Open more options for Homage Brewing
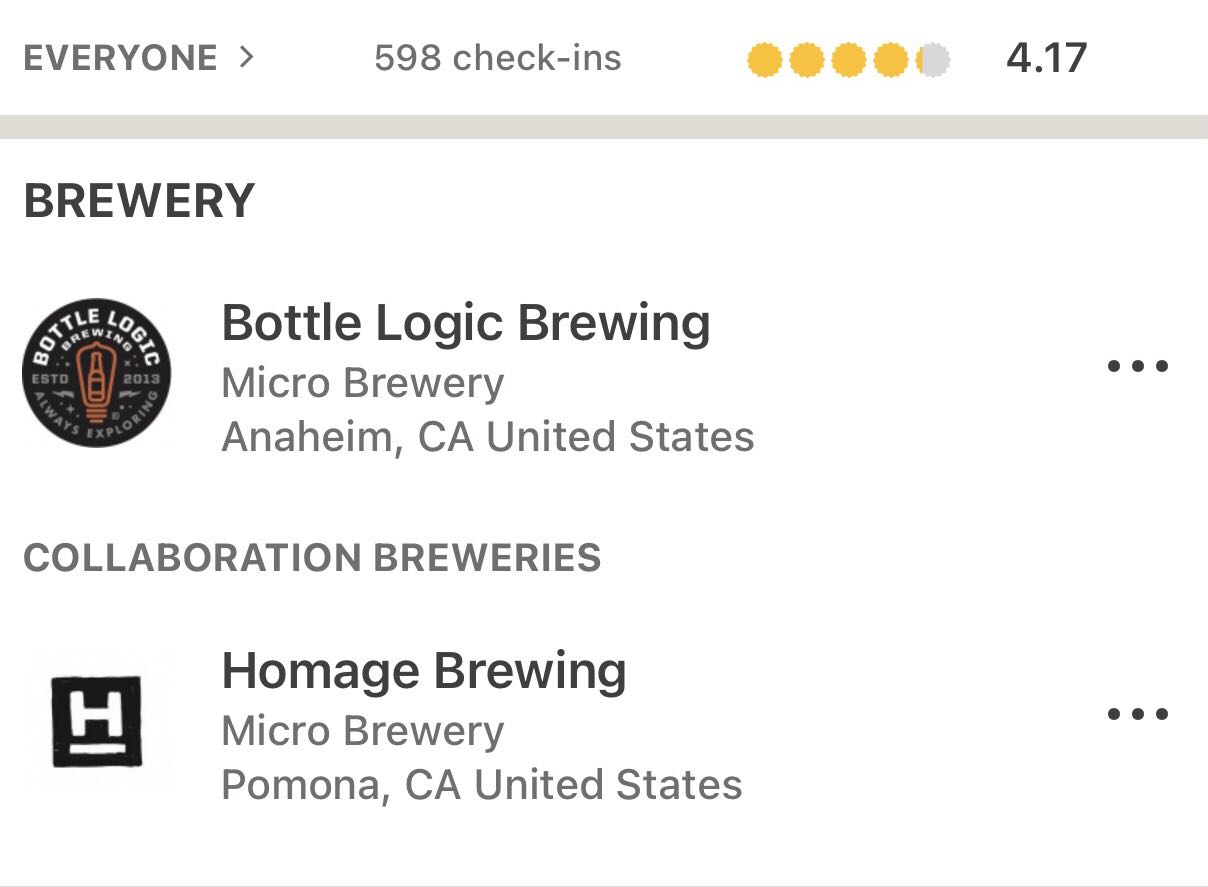This screenshot has width=1208, height=887. (1138, 714)
